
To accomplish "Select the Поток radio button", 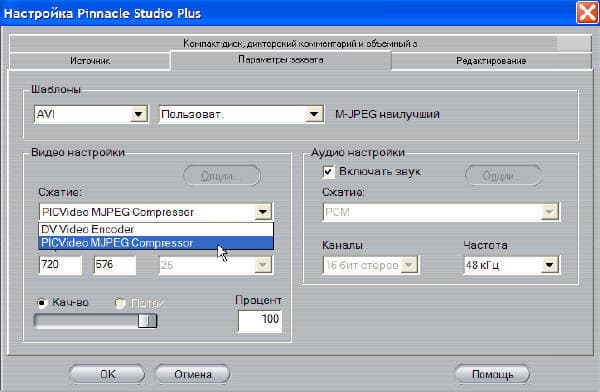I will click(x=120, y=303).
